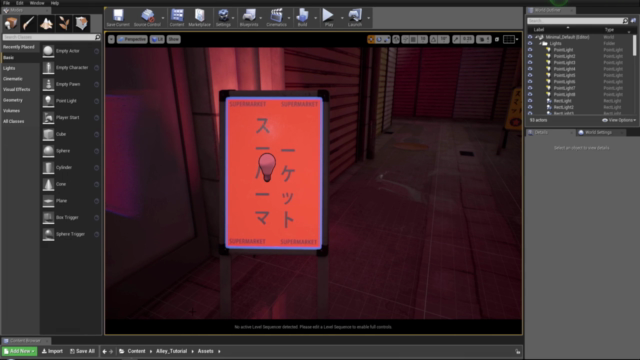Click the Save Current toolbar icon
This screenshot has height=360, width=640.
click(x=118, y=18)
